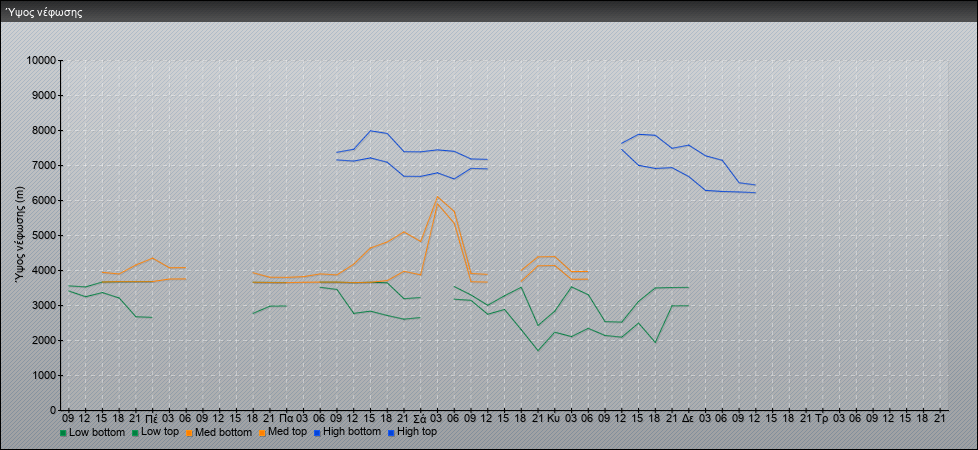The height and width of the screenshot is (450, 978).
Task: Click the 'Δε' day label on x-axis
Action: coord(687,418)
